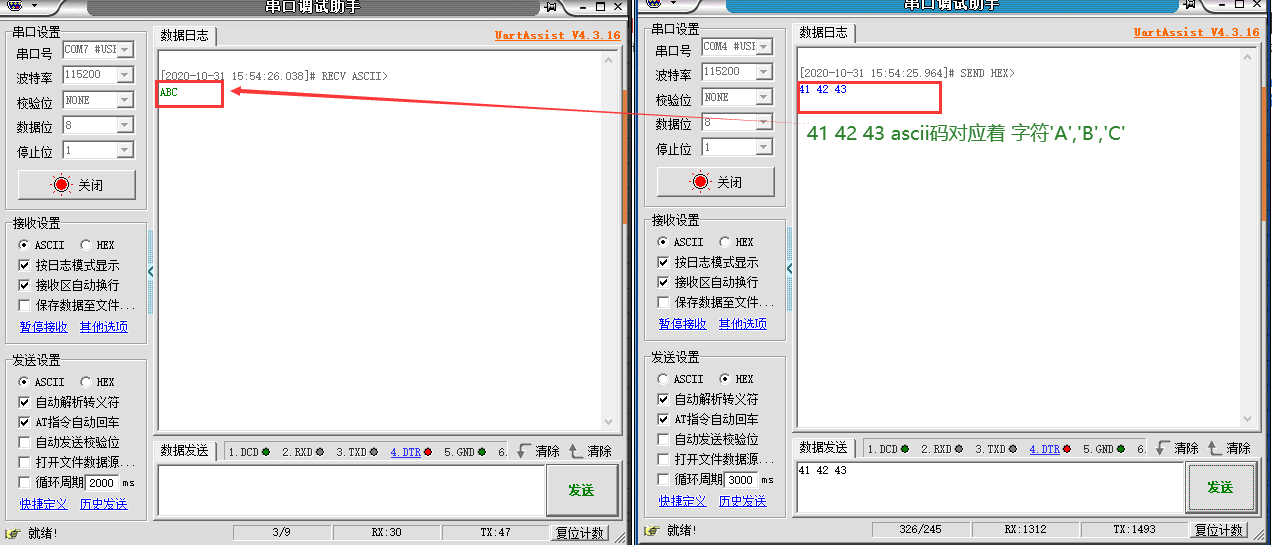Enable 循环周期 checkbox in right window
This screenshot has width=1272, height=545.
(x=664, y=479)
